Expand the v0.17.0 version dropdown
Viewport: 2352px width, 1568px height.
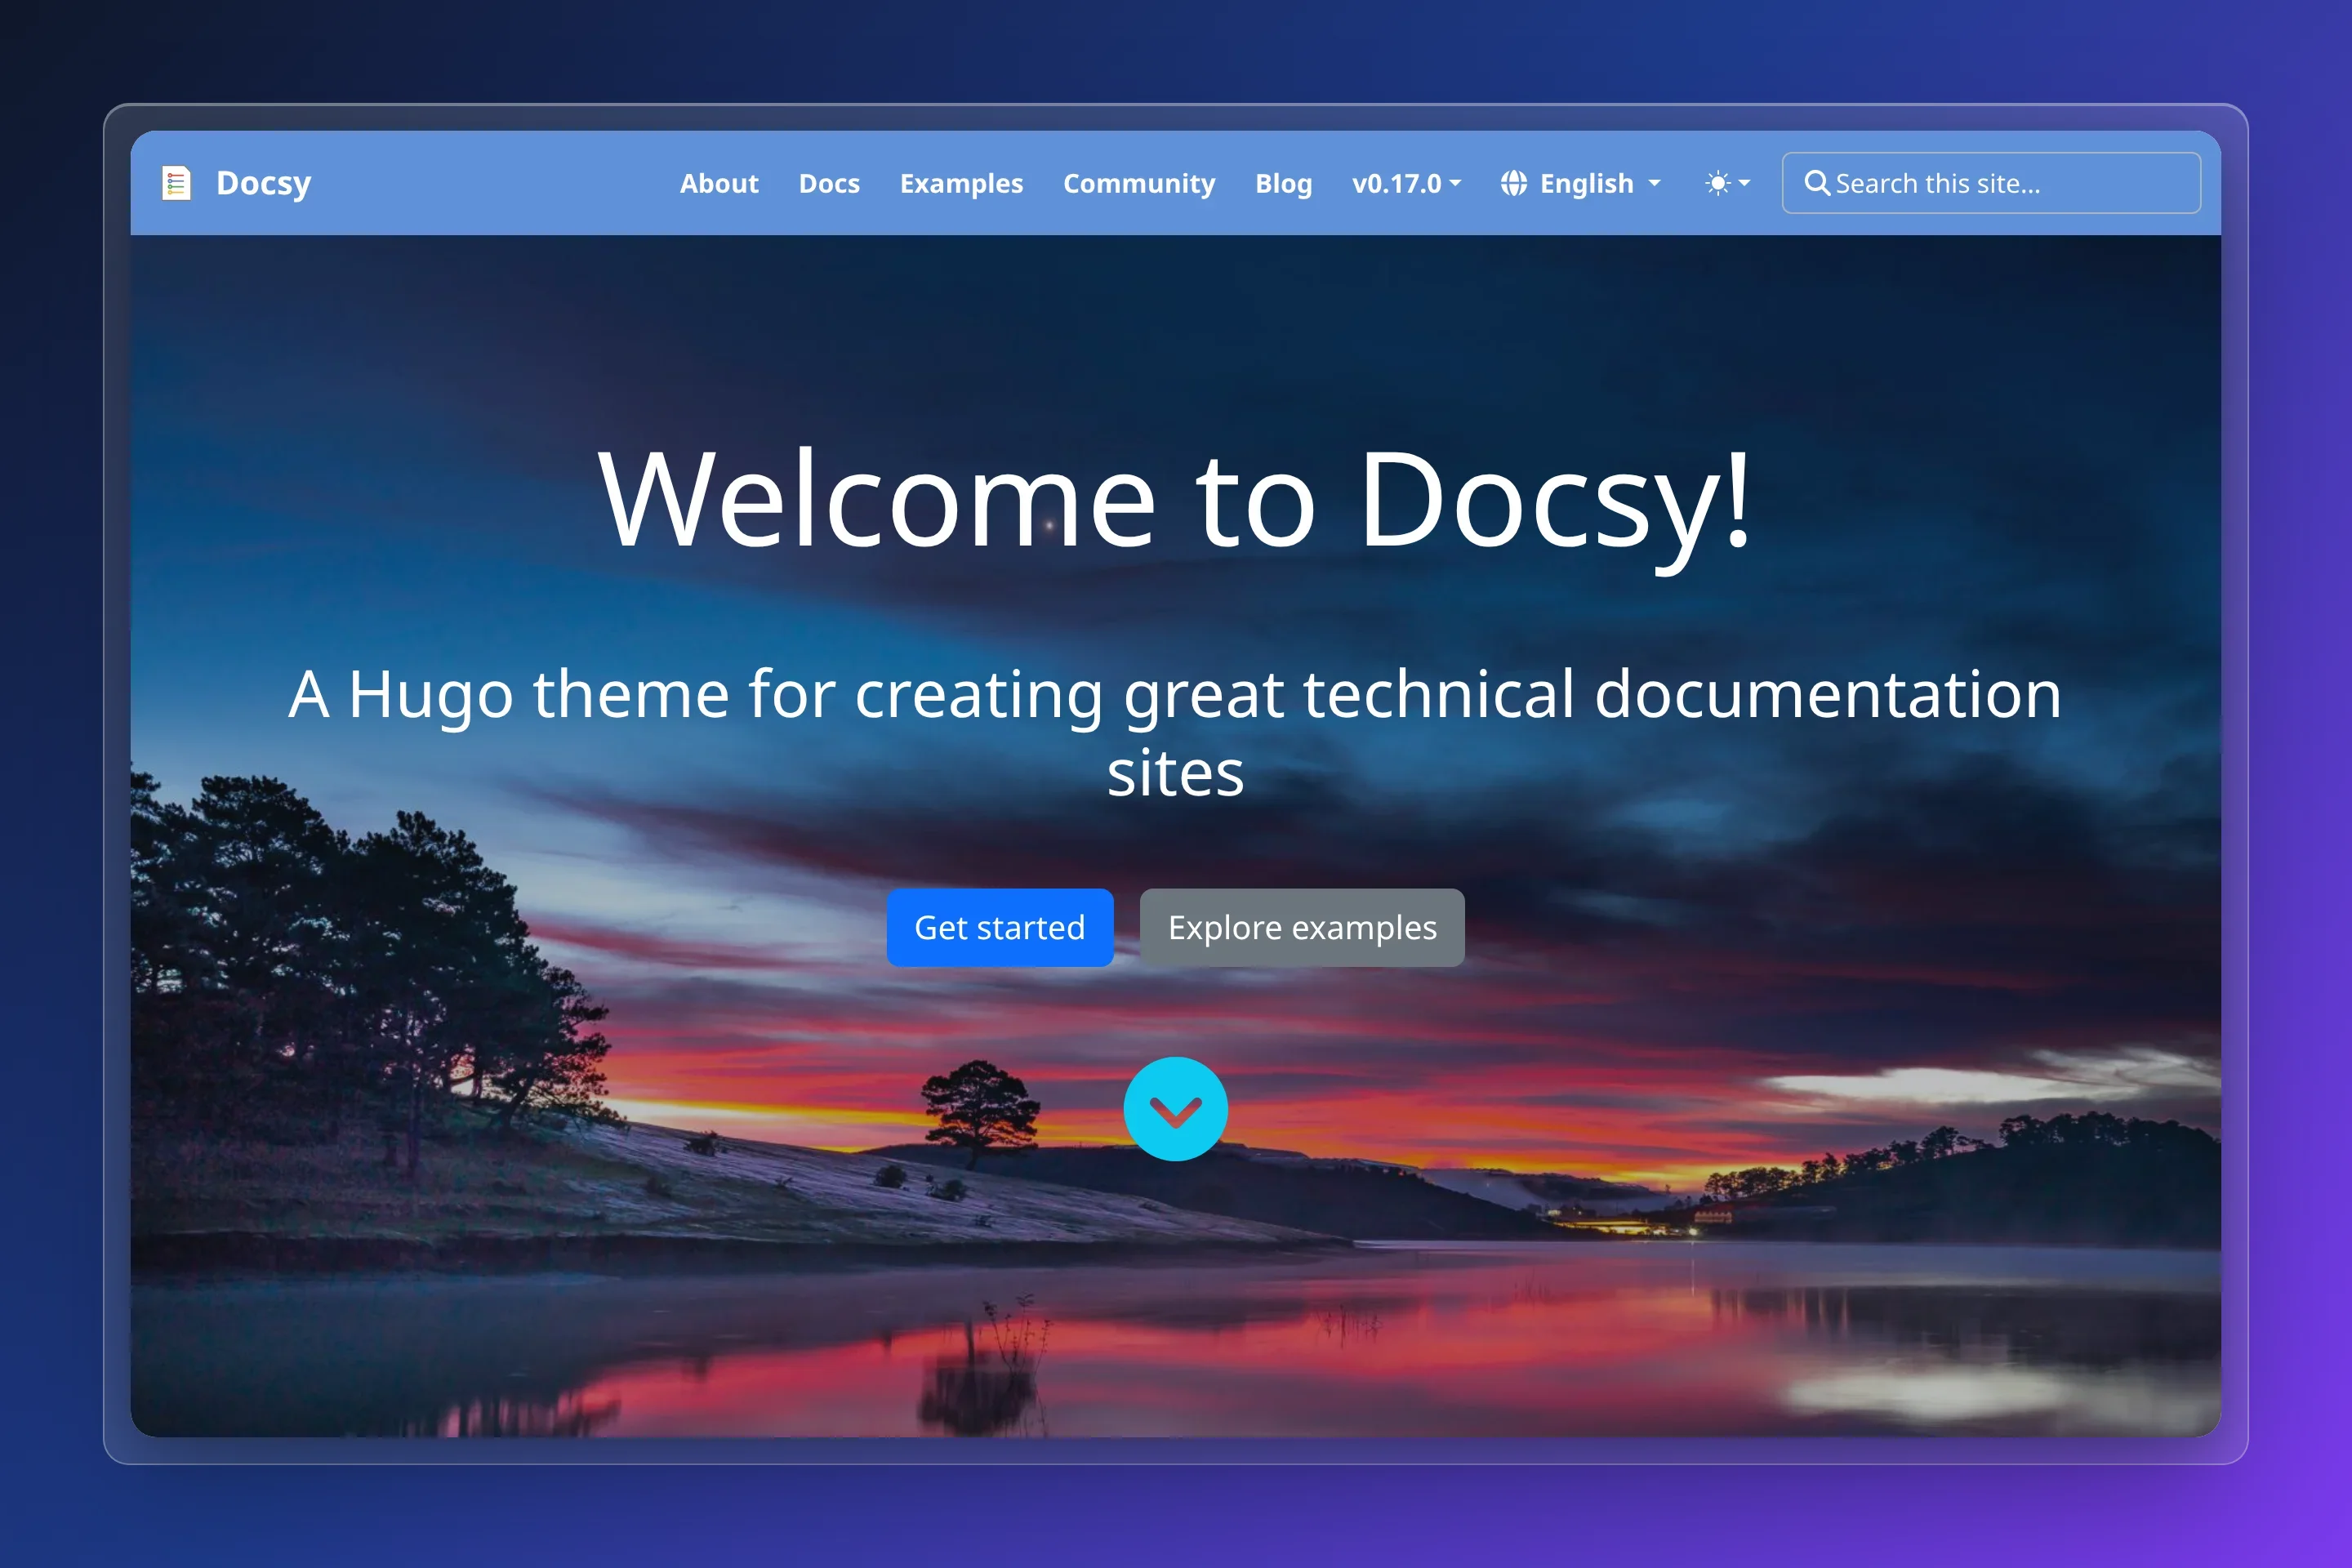coord(1406,183)
